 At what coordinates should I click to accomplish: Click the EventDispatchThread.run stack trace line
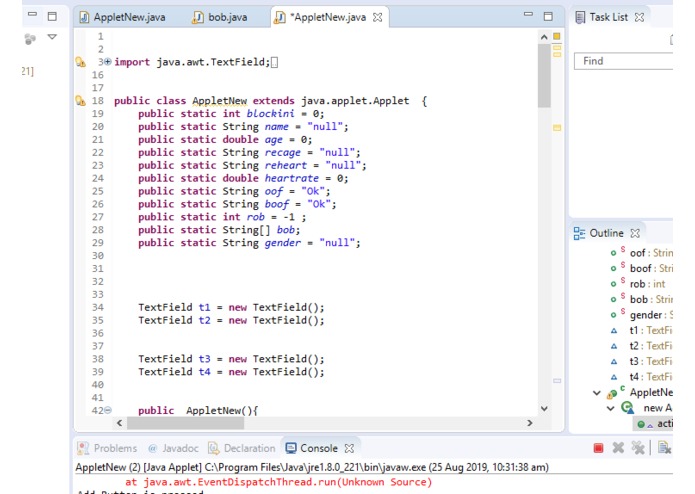tap(278, 482)
